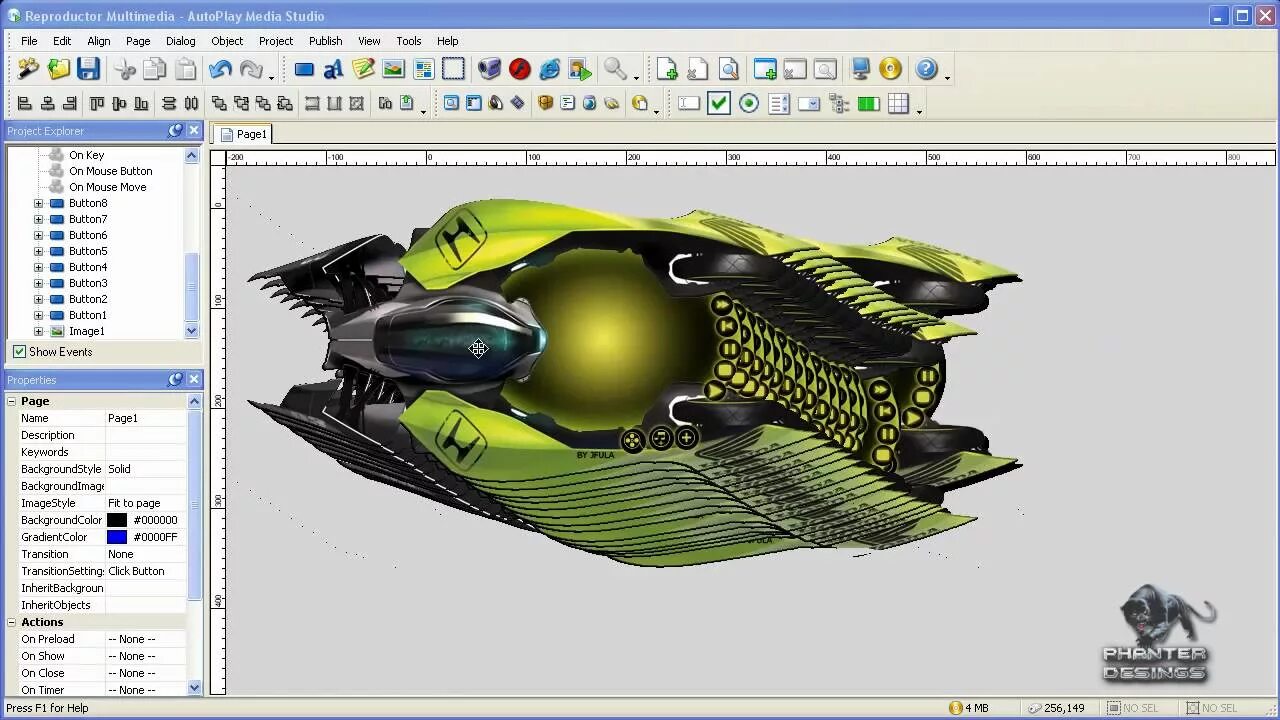Open the Object menu
Image resolution: width=1280 pixels, height=720 pixels.
[227, 41]
